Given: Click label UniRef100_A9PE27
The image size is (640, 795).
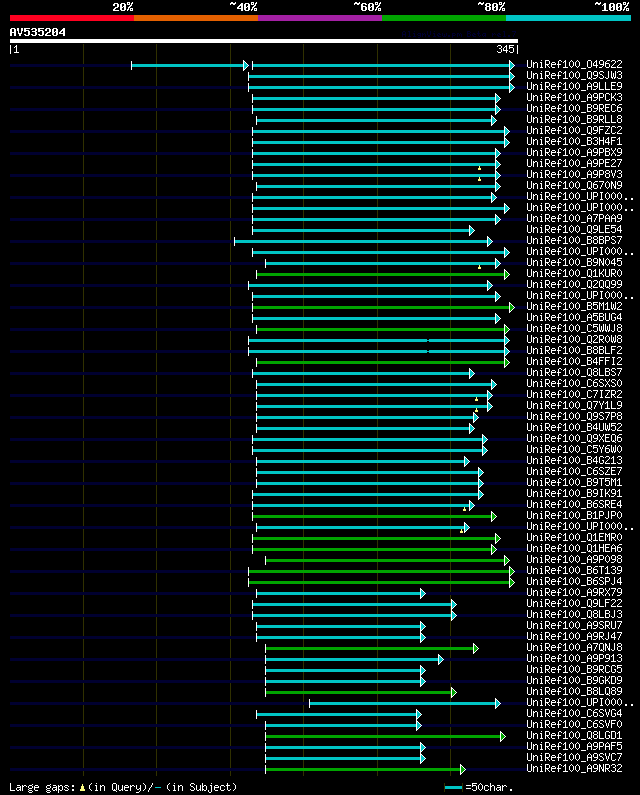Looking at the screenshot, I should point(574,163).
